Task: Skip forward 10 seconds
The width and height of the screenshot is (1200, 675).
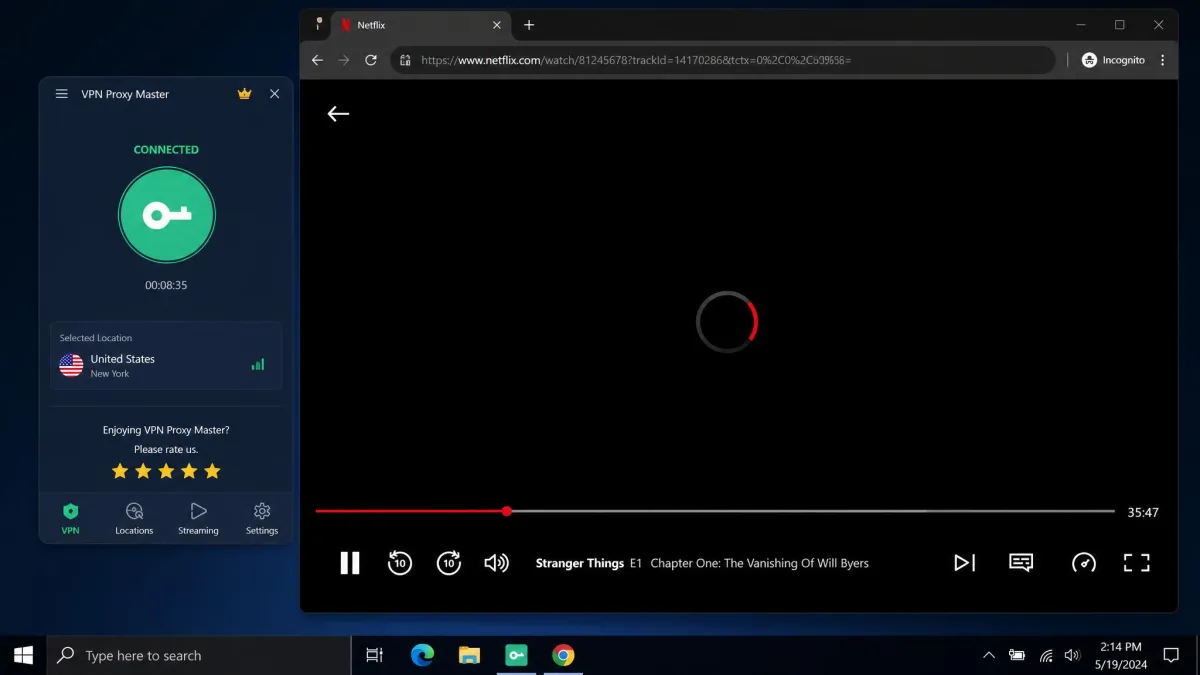Action: (x=449, y=563)
